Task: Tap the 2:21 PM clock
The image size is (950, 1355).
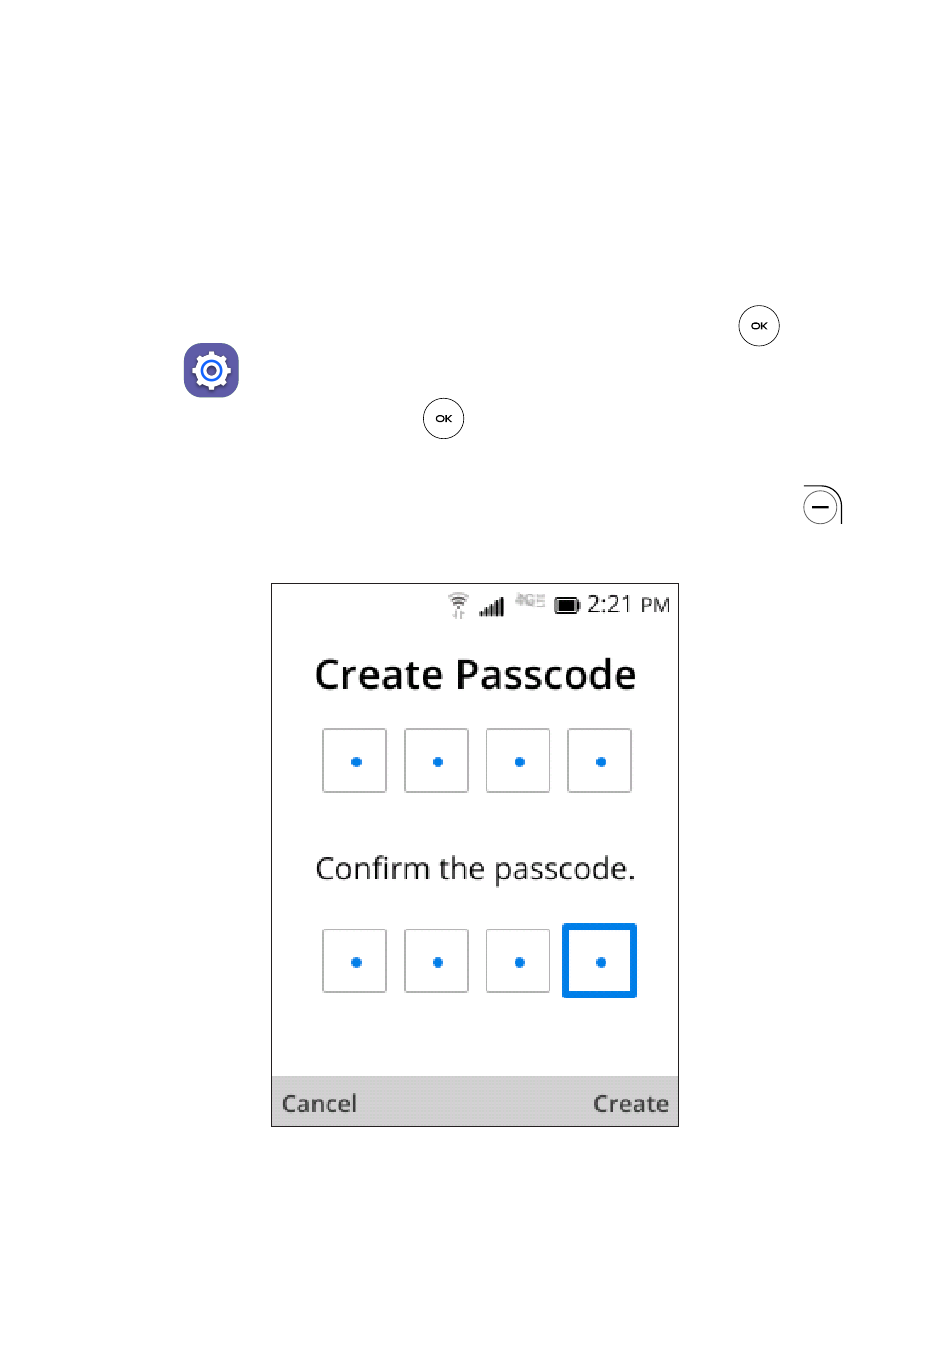Action: pyautogui.click(x=628, y=604)
